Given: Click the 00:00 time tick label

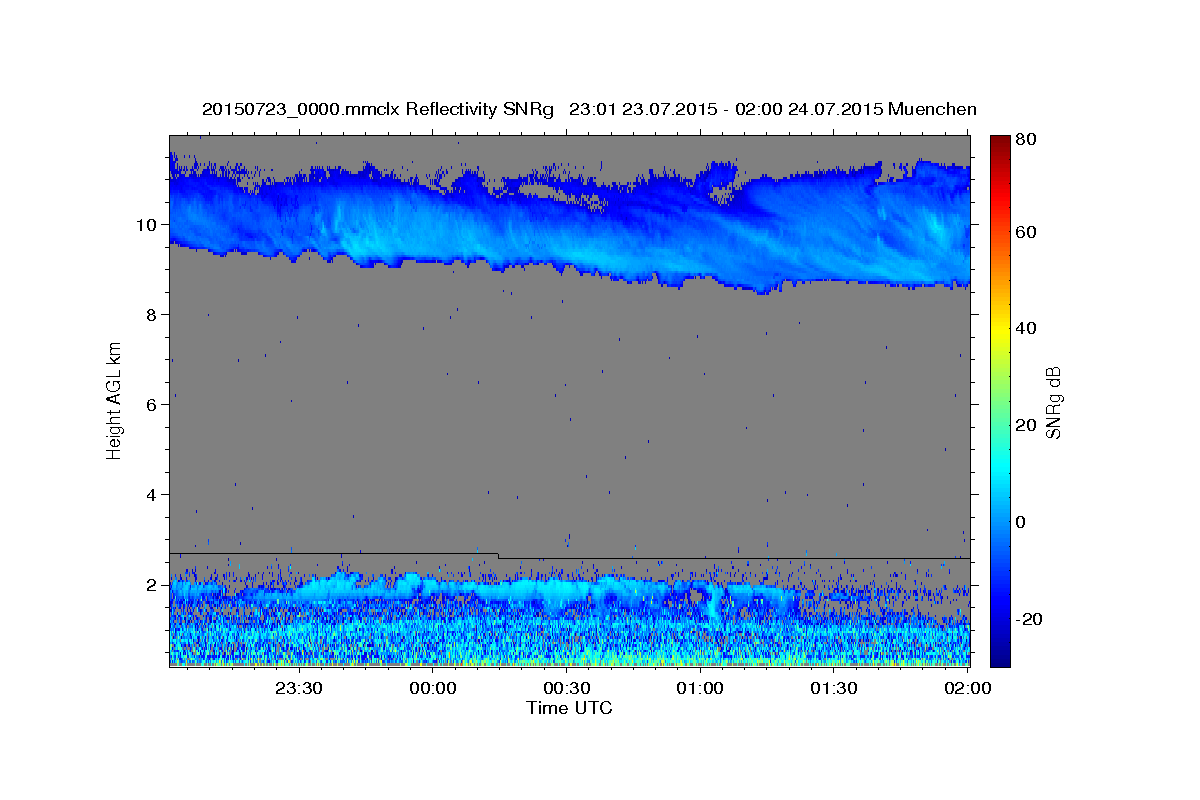Looking at the screenshot, I should (x=433, y=688).
